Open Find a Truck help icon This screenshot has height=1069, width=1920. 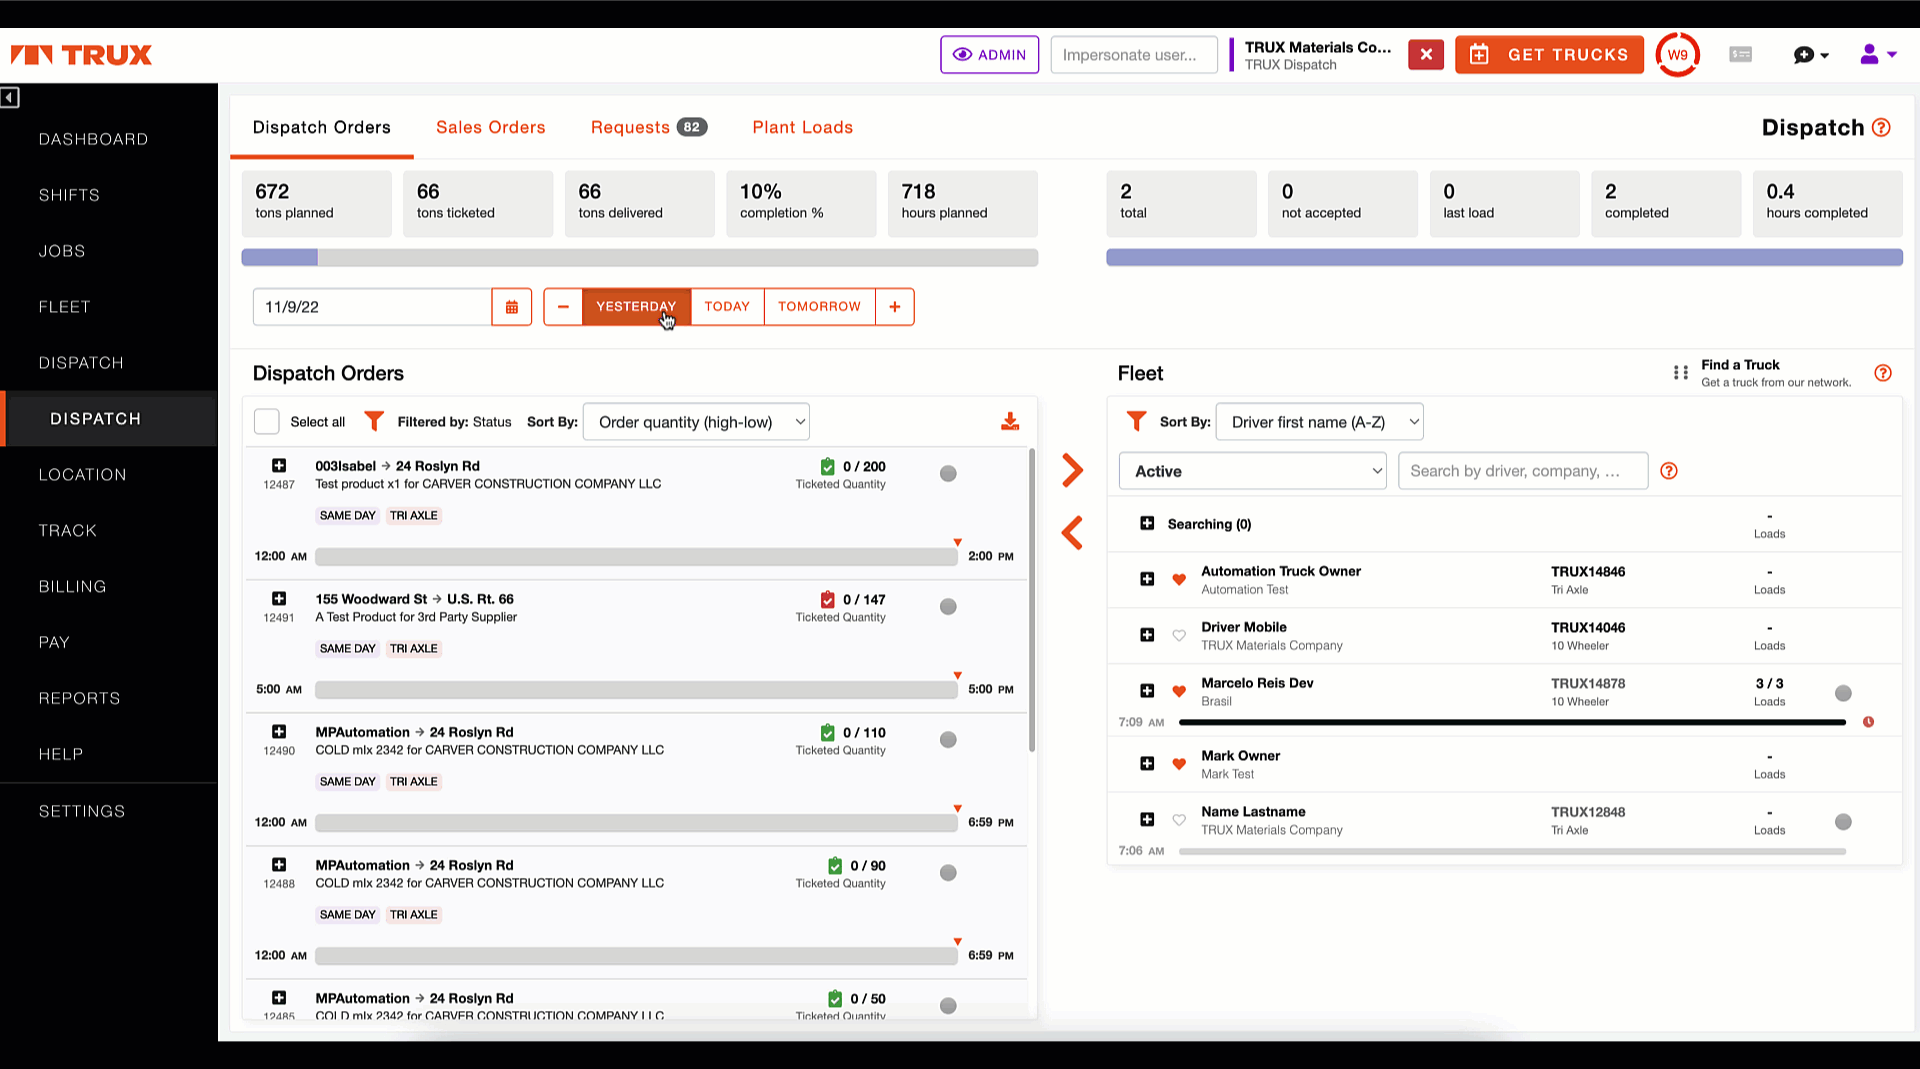coord(1883,373)
